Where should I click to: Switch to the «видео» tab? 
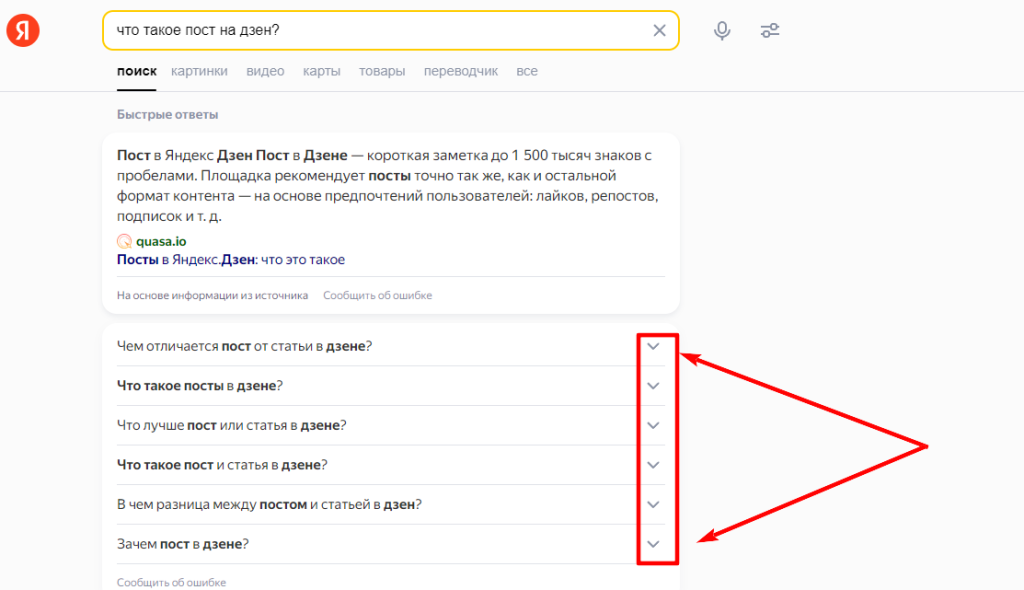click(x=265, y=71)
